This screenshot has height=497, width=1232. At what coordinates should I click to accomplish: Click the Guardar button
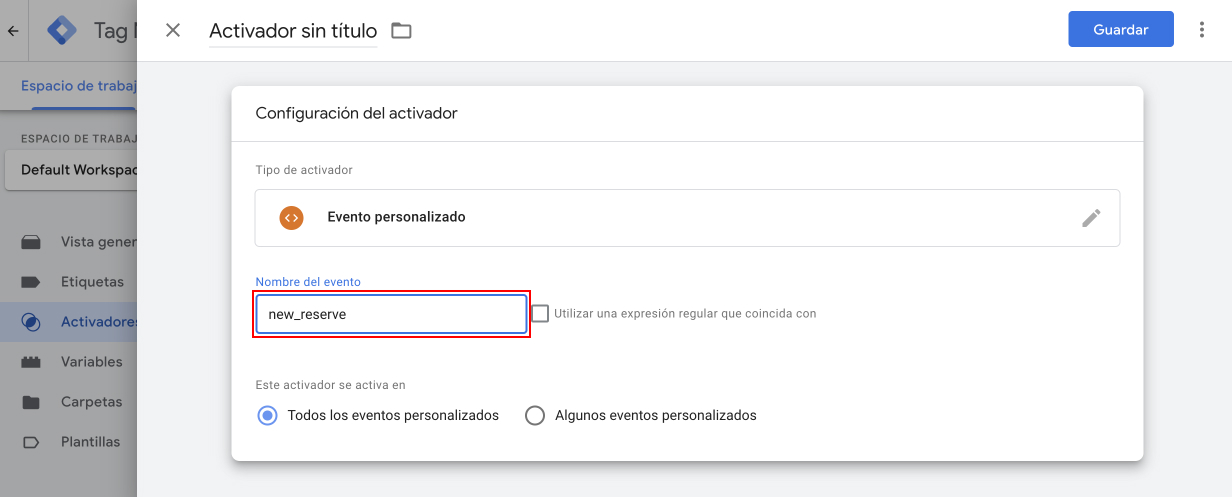tap(1120, 30)
